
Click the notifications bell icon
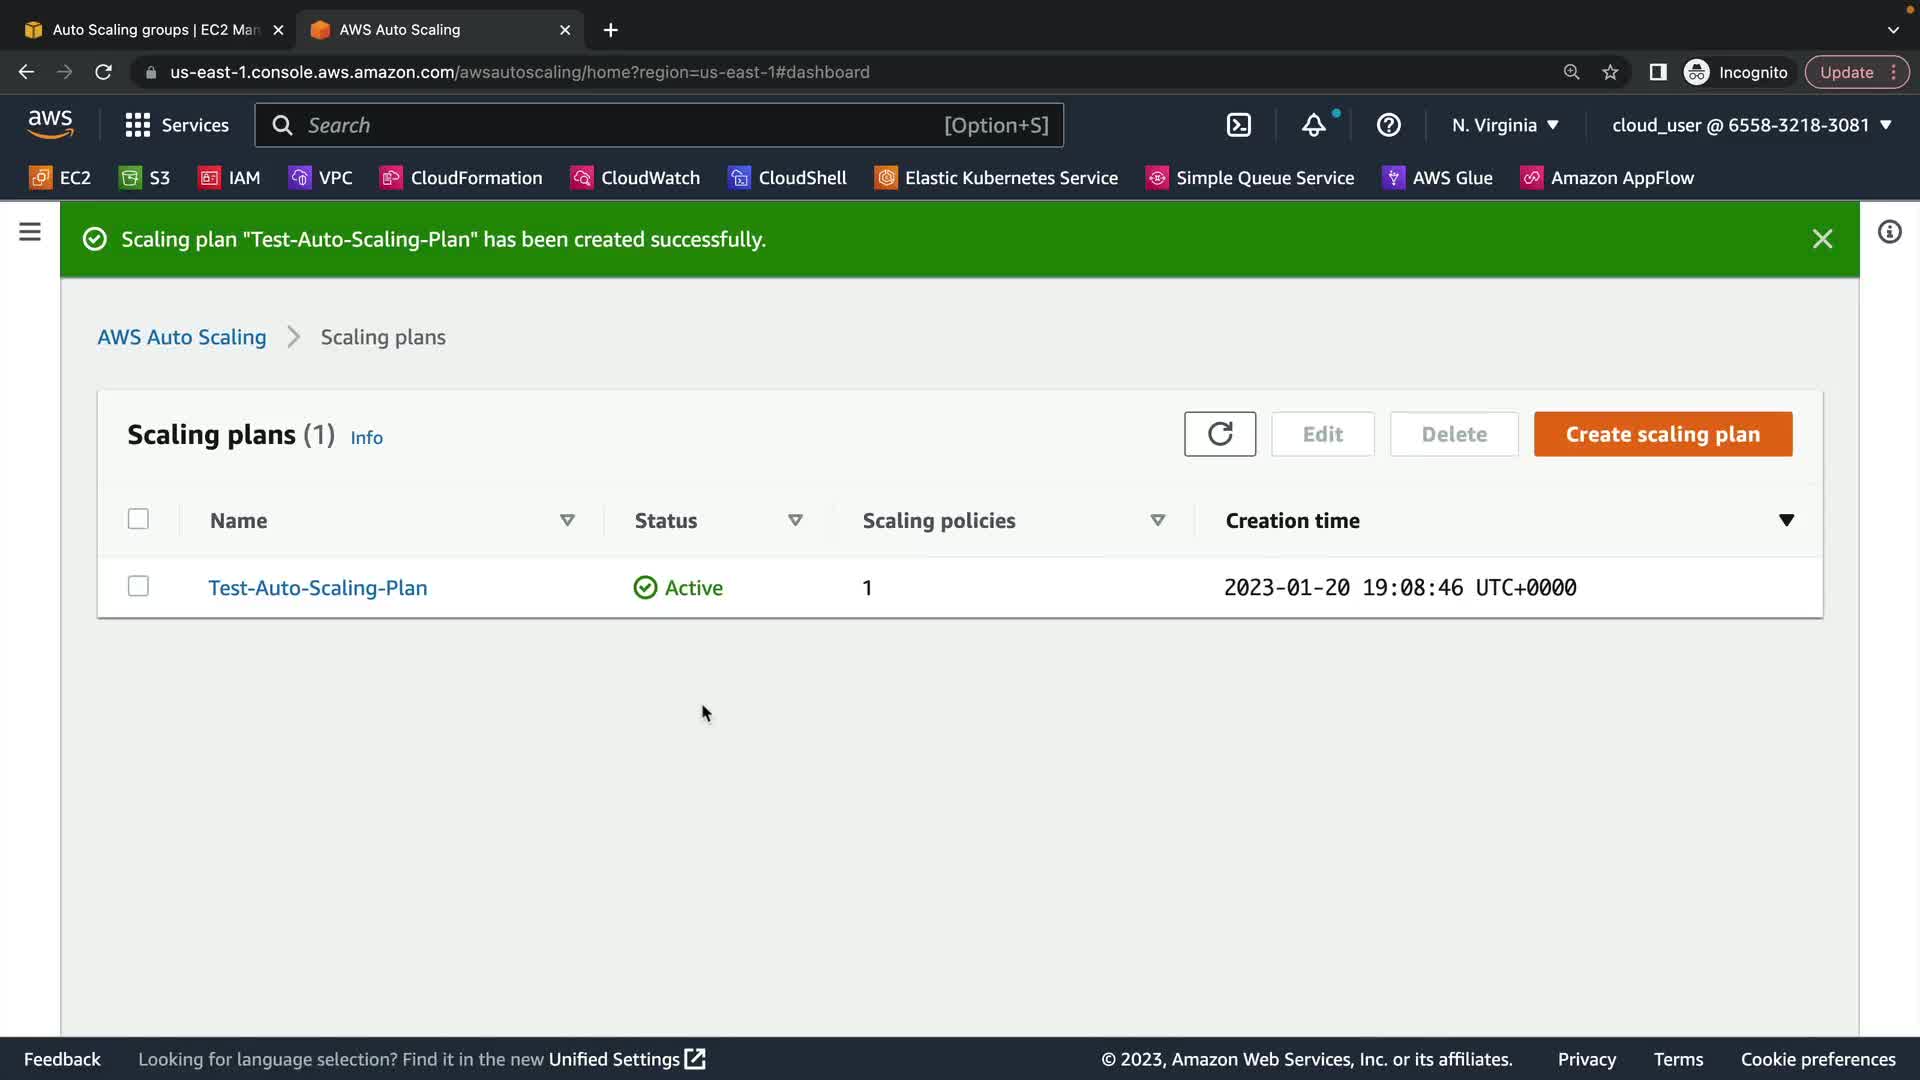point(1313,125)
